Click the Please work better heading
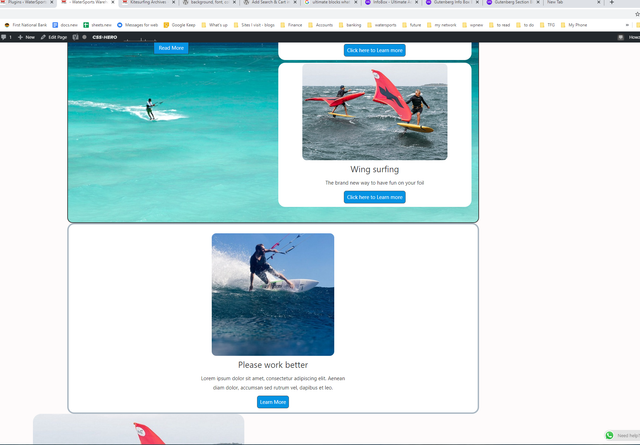This screenshot has width=640, height=445. point(273,365)
